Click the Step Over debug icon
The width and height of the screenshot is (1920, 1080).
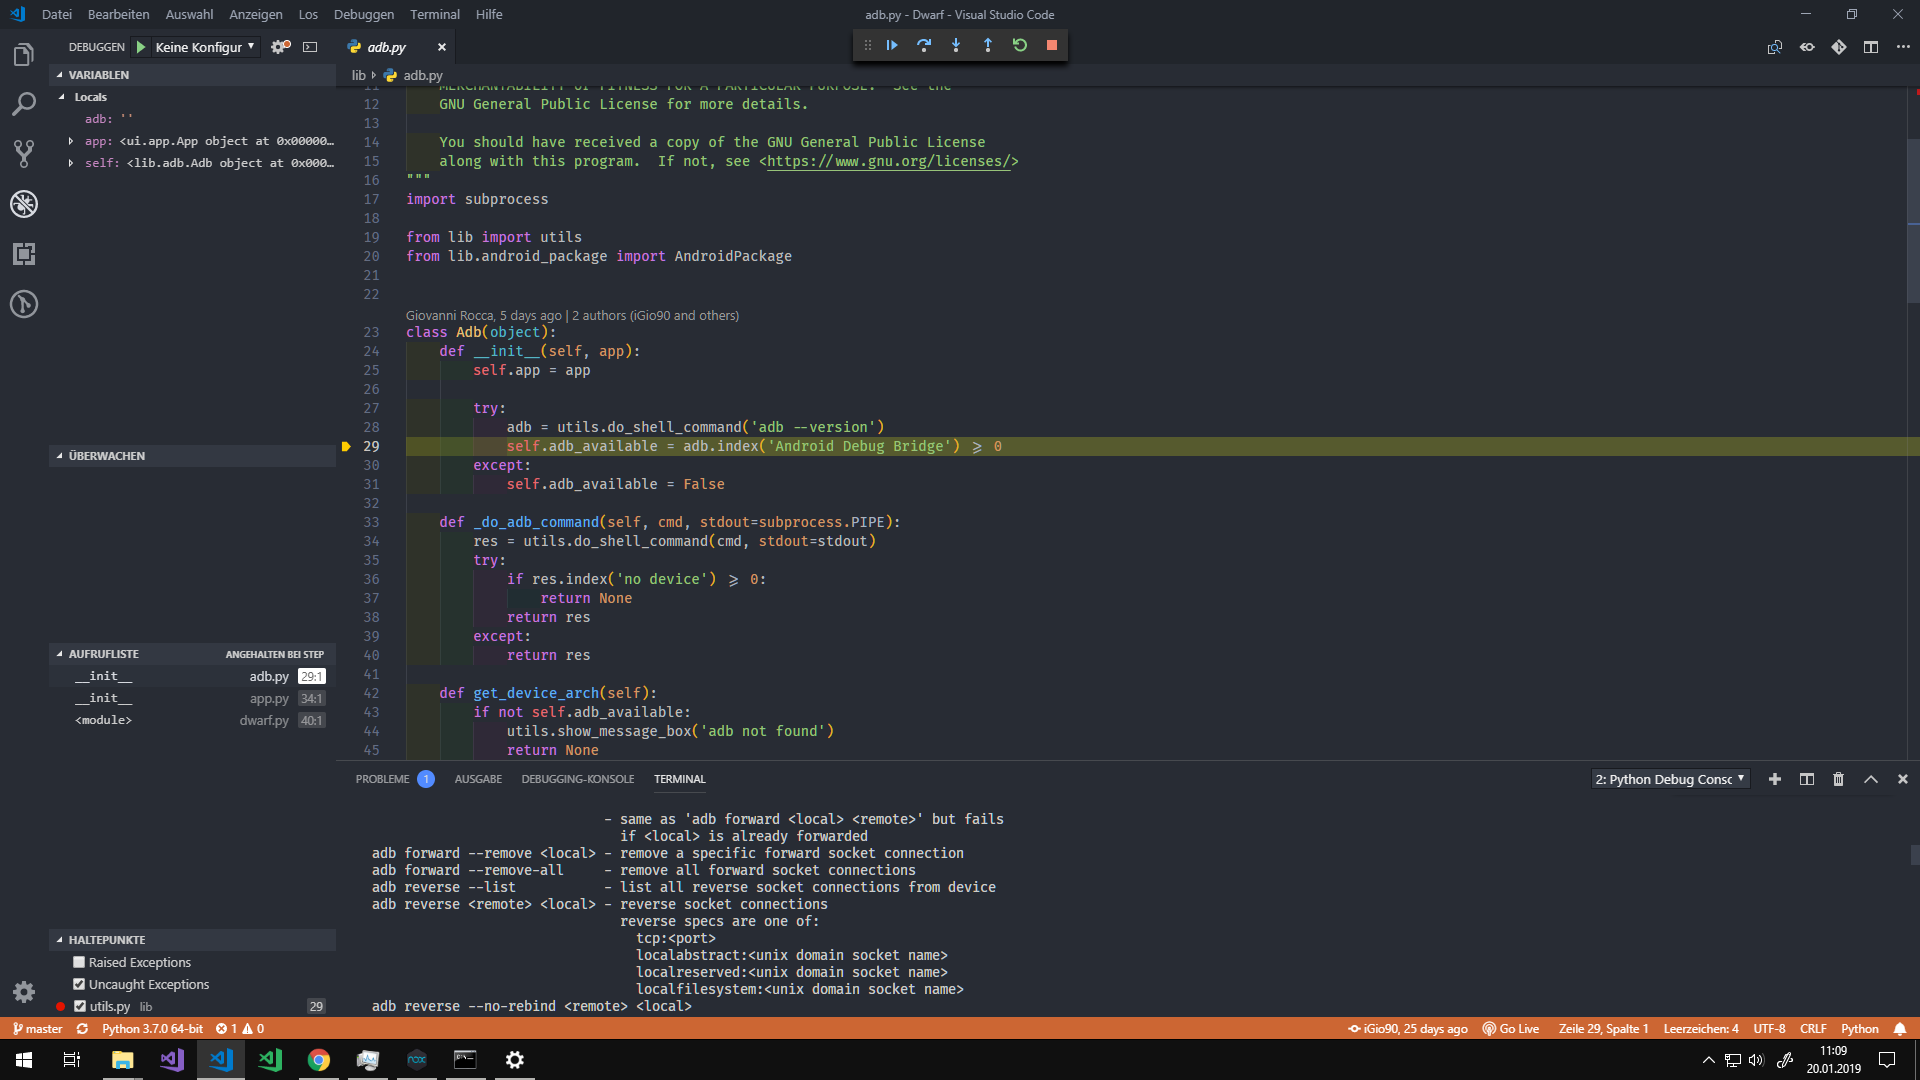pyautogui.click(x=924, y=45)
